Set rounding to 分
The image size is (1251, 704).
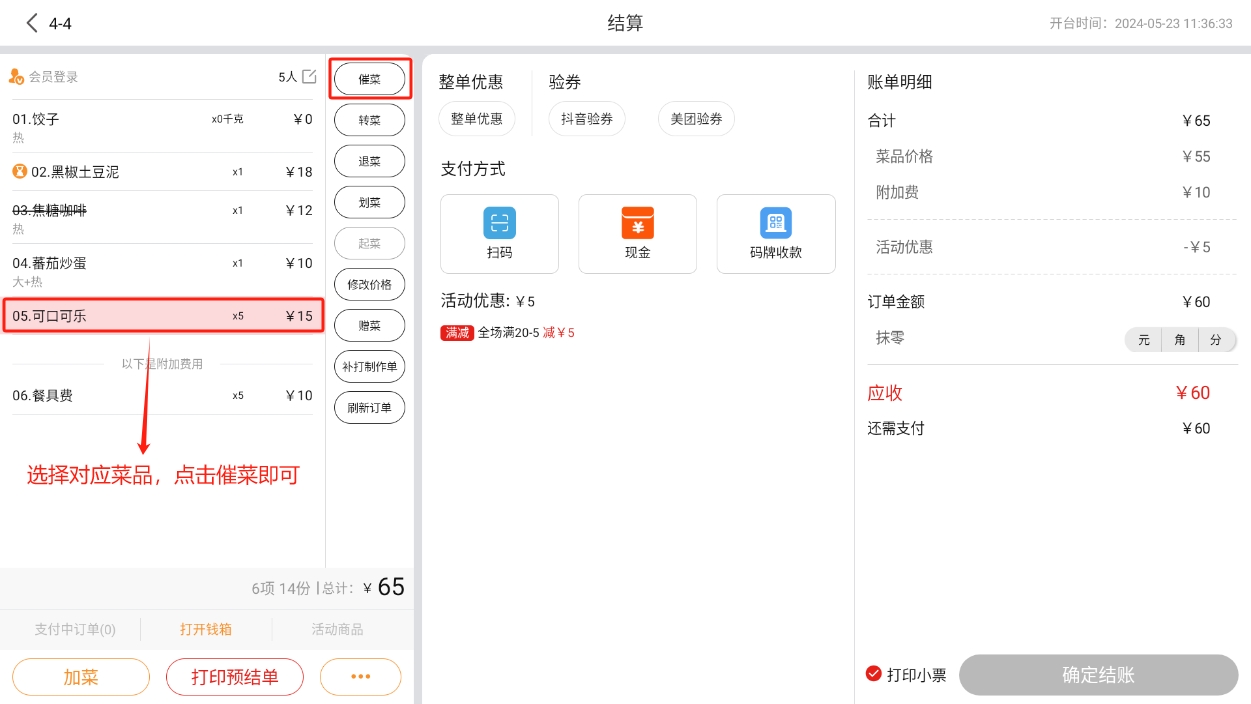tap(1216, 340)
